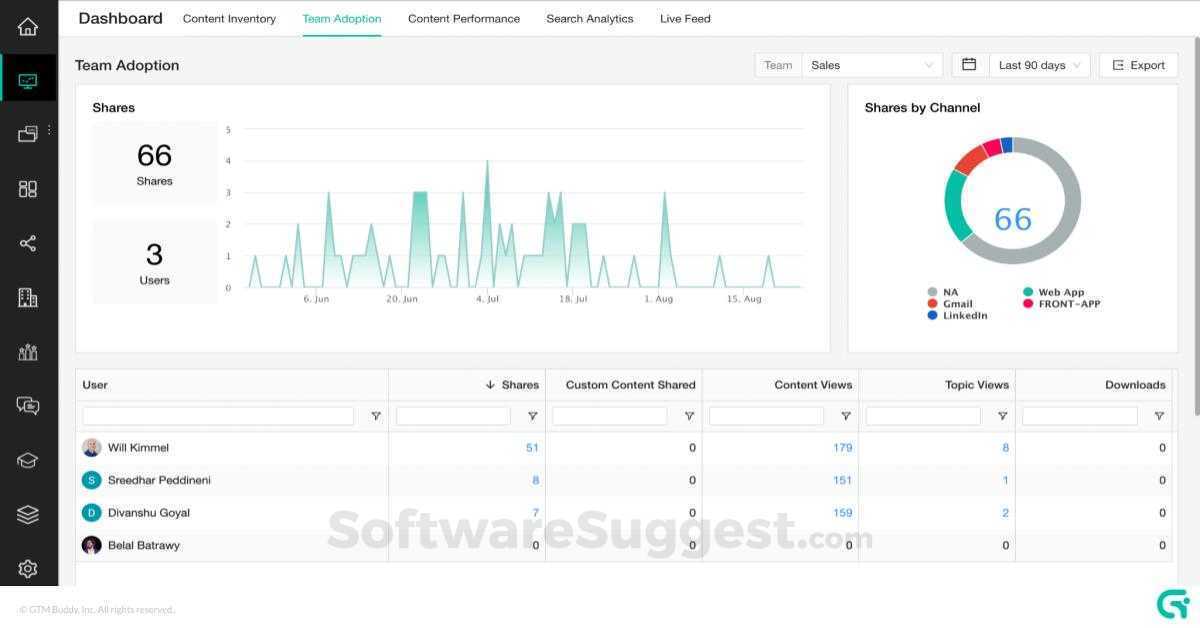1200x628 pixels.
Task: Open the filter funnel for Content Views column
Action: point(846,415)
